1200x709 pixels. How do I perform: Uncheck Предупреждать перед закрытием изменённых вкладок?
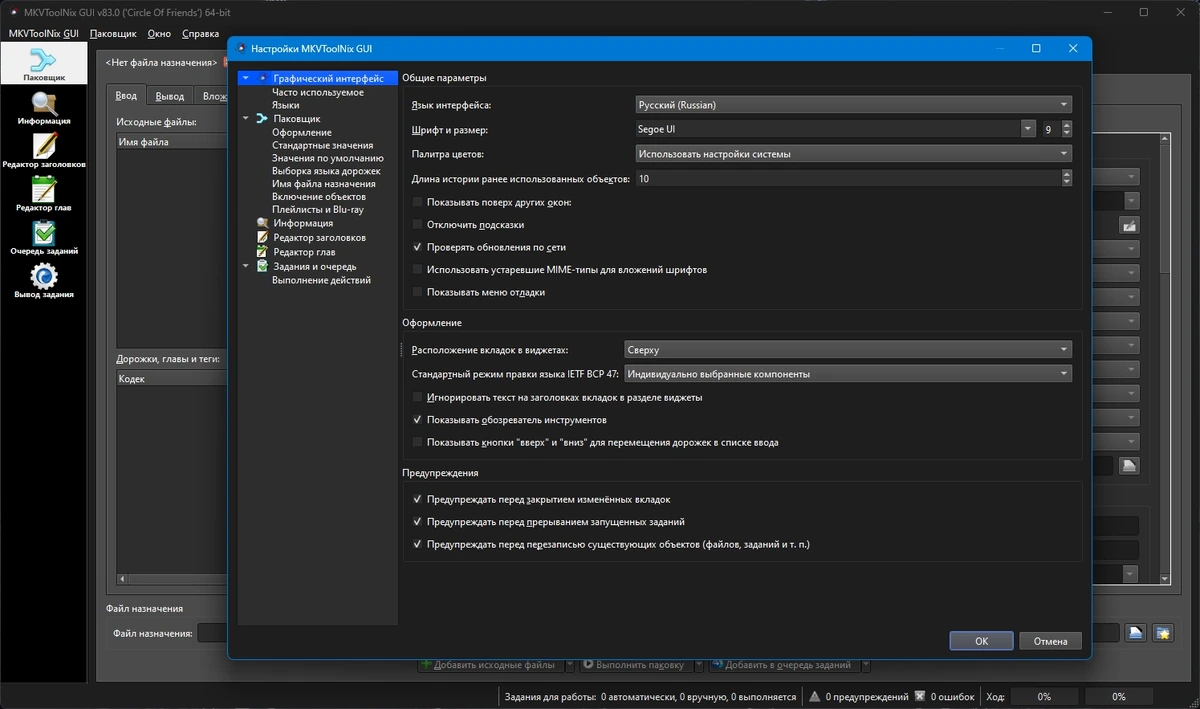(418, 499)
